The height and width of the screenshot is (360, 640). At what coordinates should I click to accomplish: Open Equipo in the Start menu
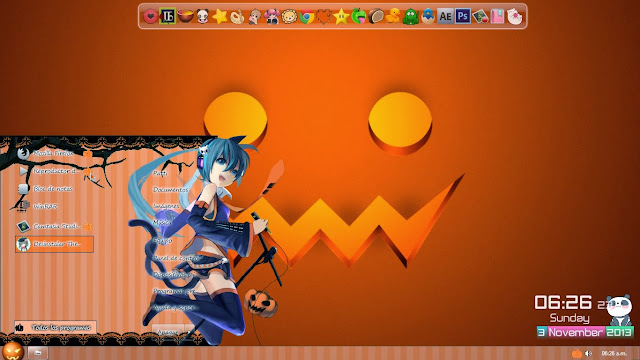[x=162, y=241]
